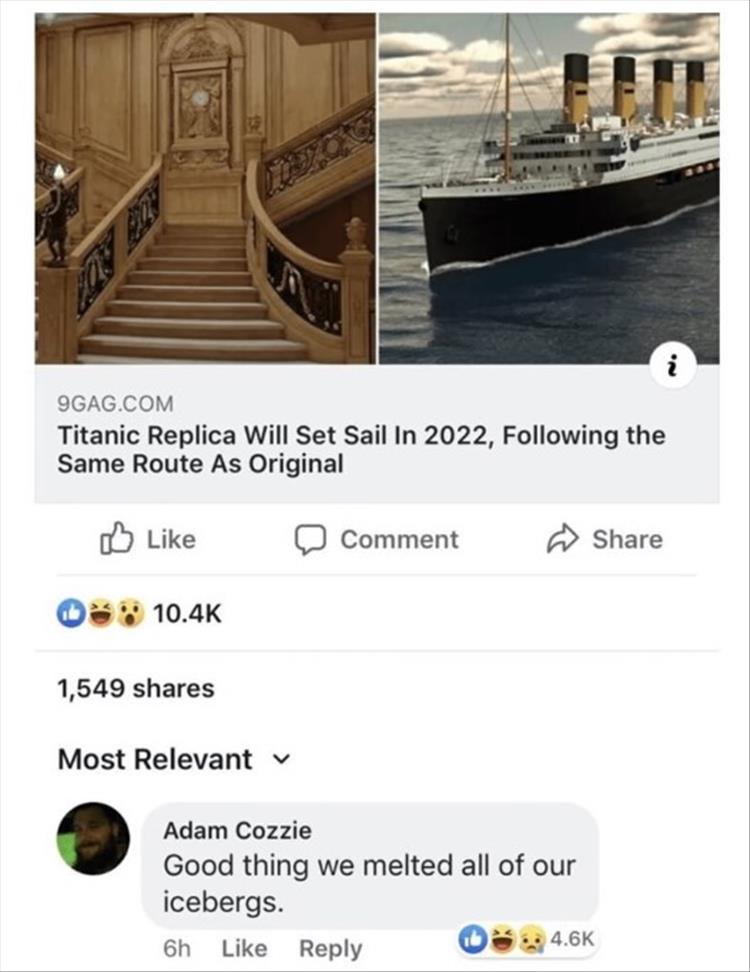View the 1,549 shares list
The height and width of the screenshot is (972, 750).
(x=136, y=688)
